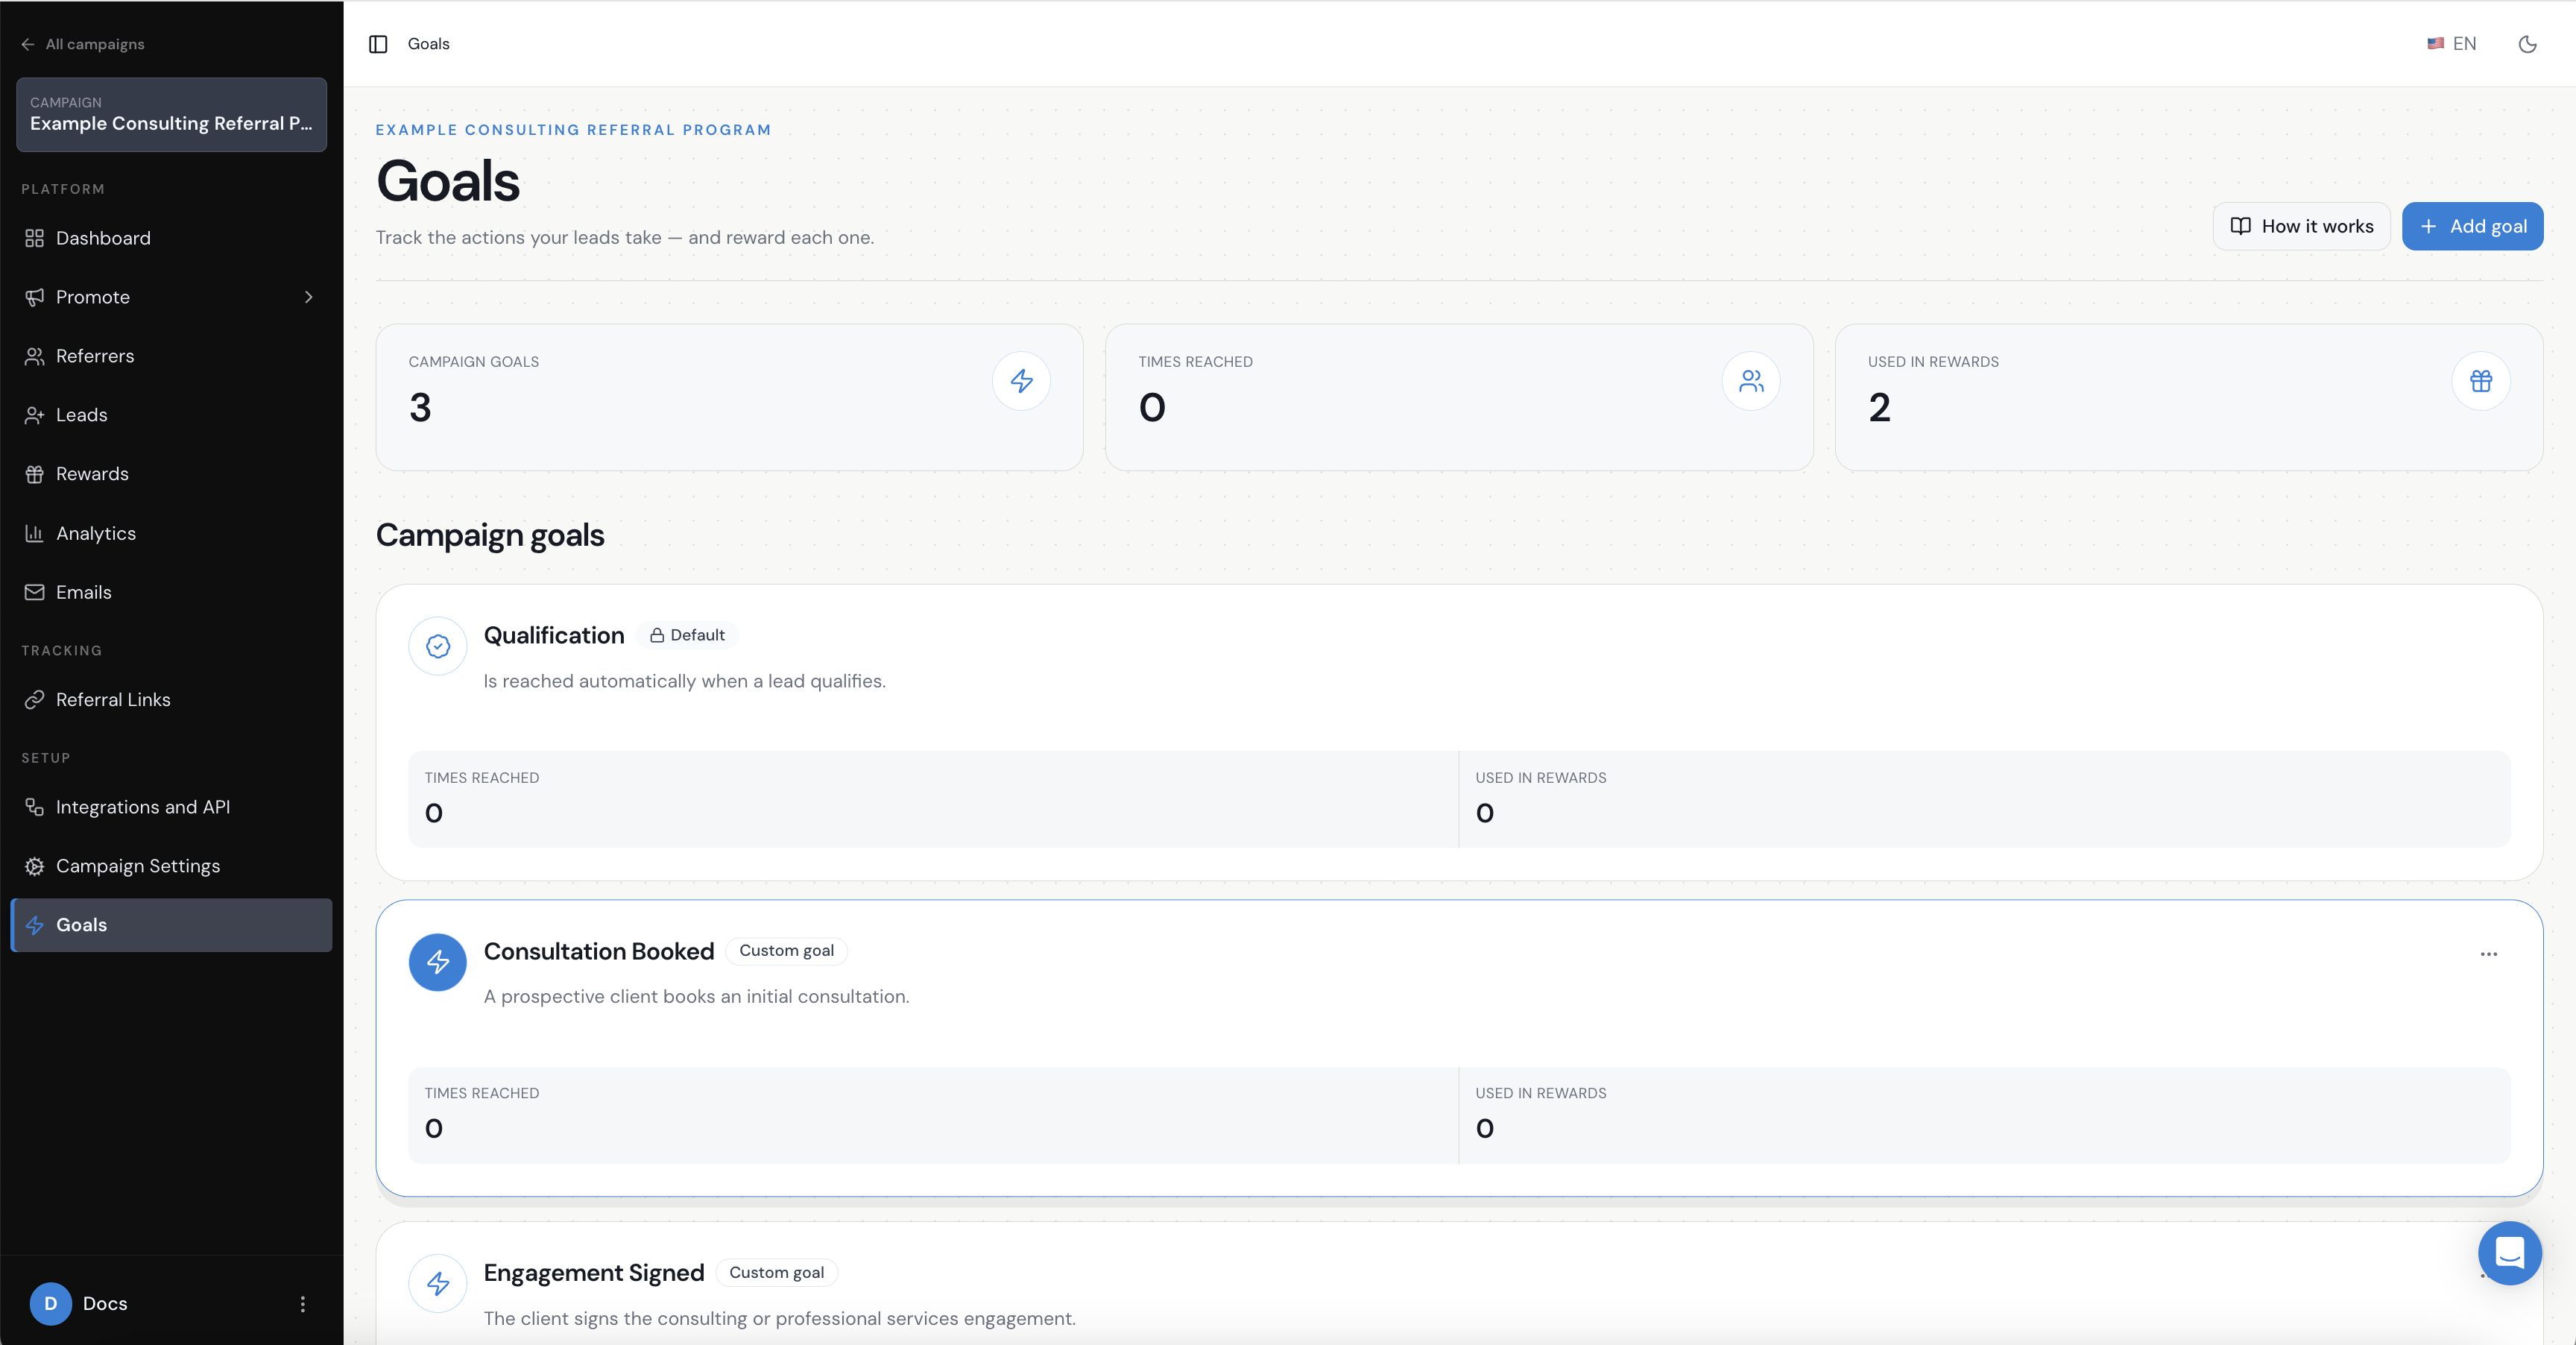This screenshot has height=1345, width=2576.
Task: Click the How it works button
Action: click(2301, 226)
